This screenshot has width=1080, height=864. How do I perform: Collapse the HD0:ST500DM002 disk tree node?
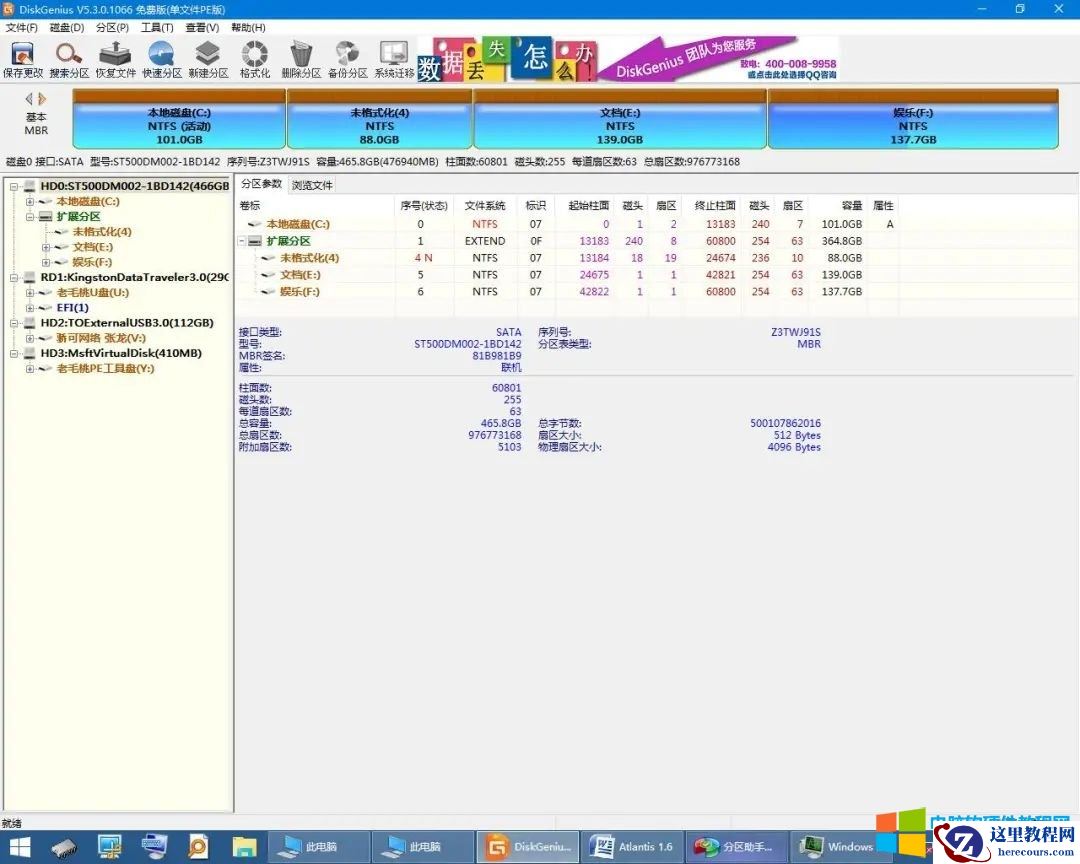click(14, 187)
